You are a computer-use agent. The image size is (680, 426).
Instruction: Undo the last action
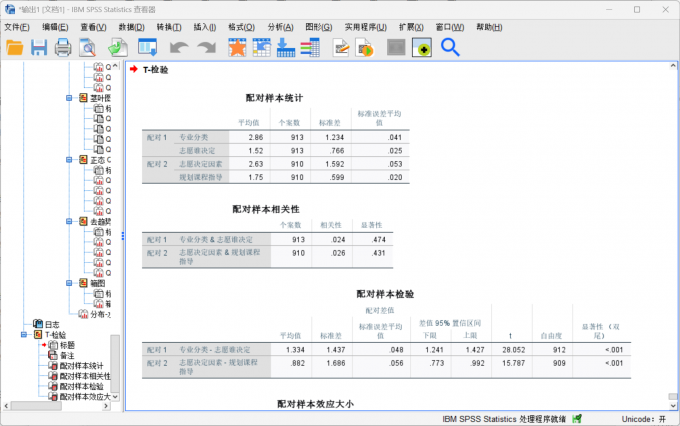click(x=179, y=47)
